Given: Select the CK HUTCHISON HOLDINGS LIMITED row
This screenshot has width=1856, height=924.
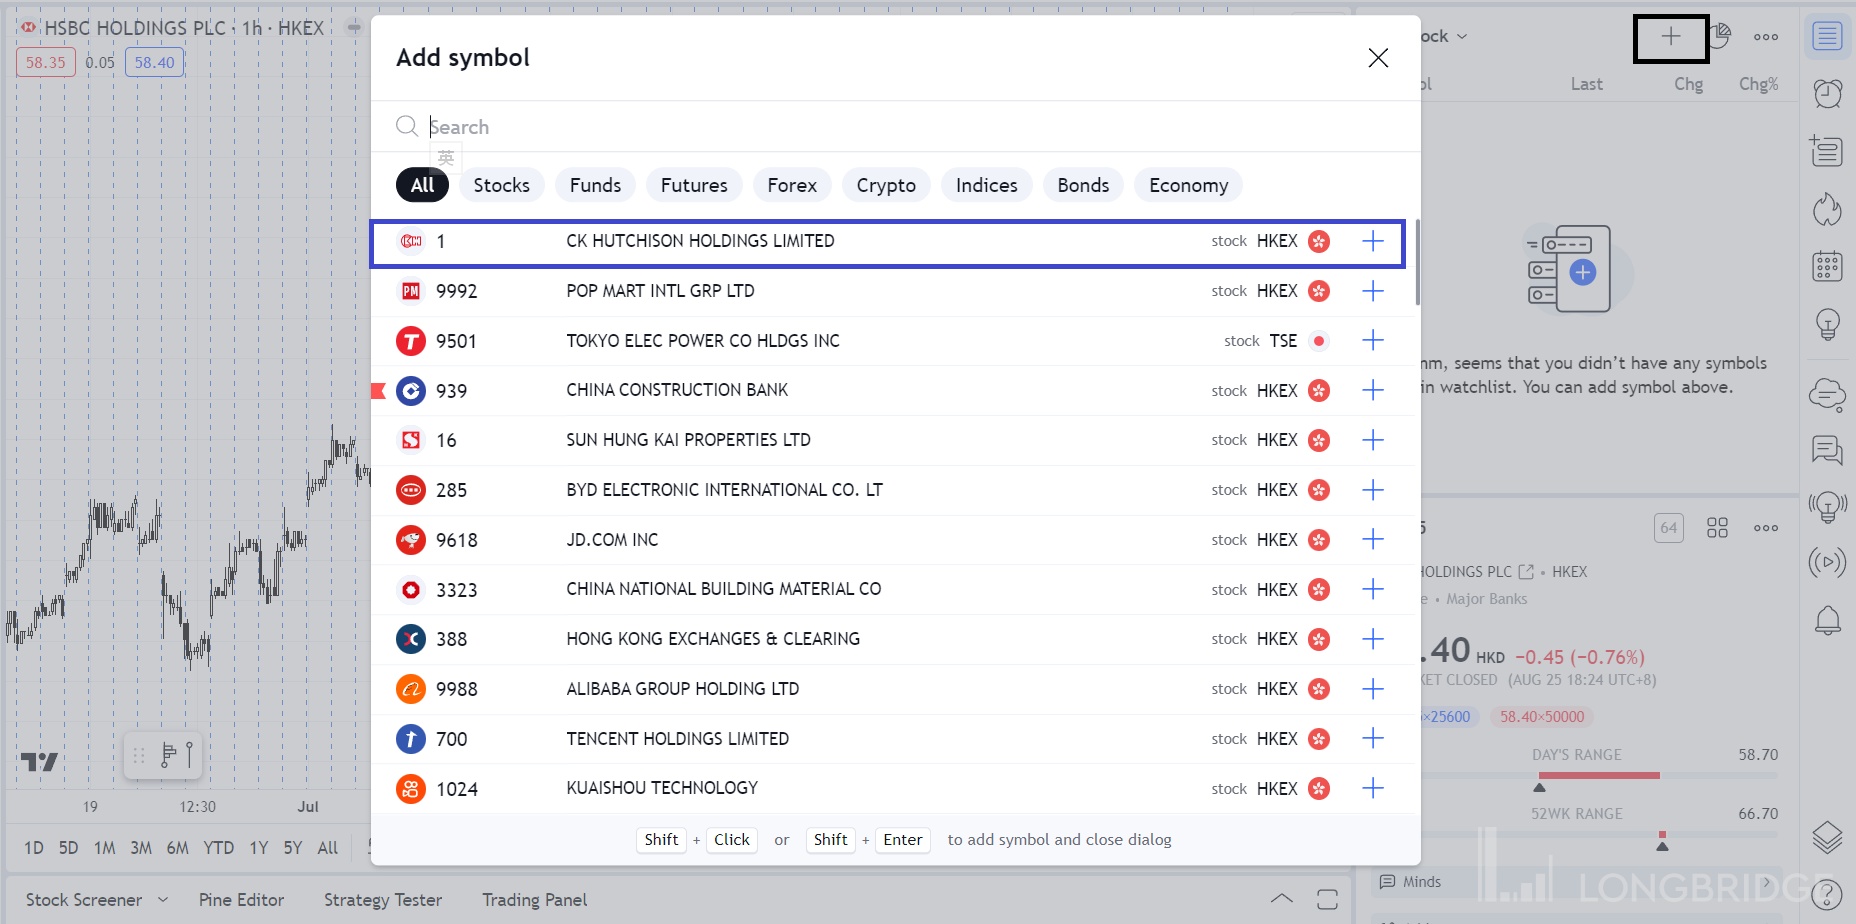Looking at the screenshot, I should pos(700,241).
